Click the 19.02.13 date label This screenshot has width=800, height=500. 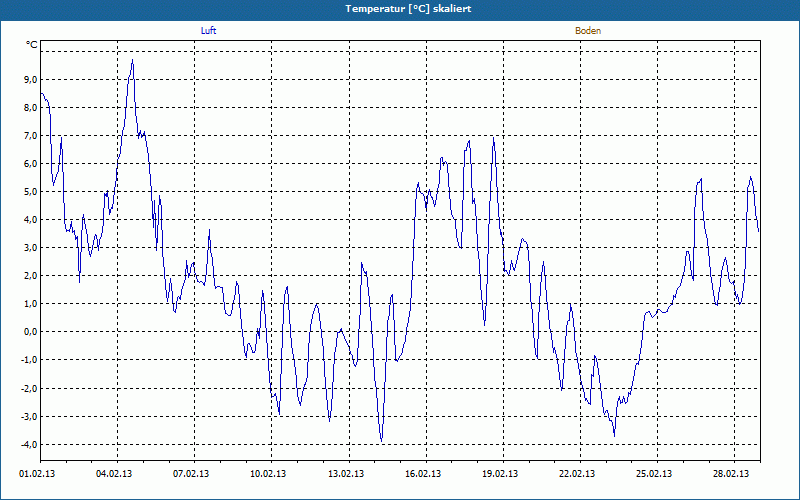pyautogui.click(x=500, y=474)
